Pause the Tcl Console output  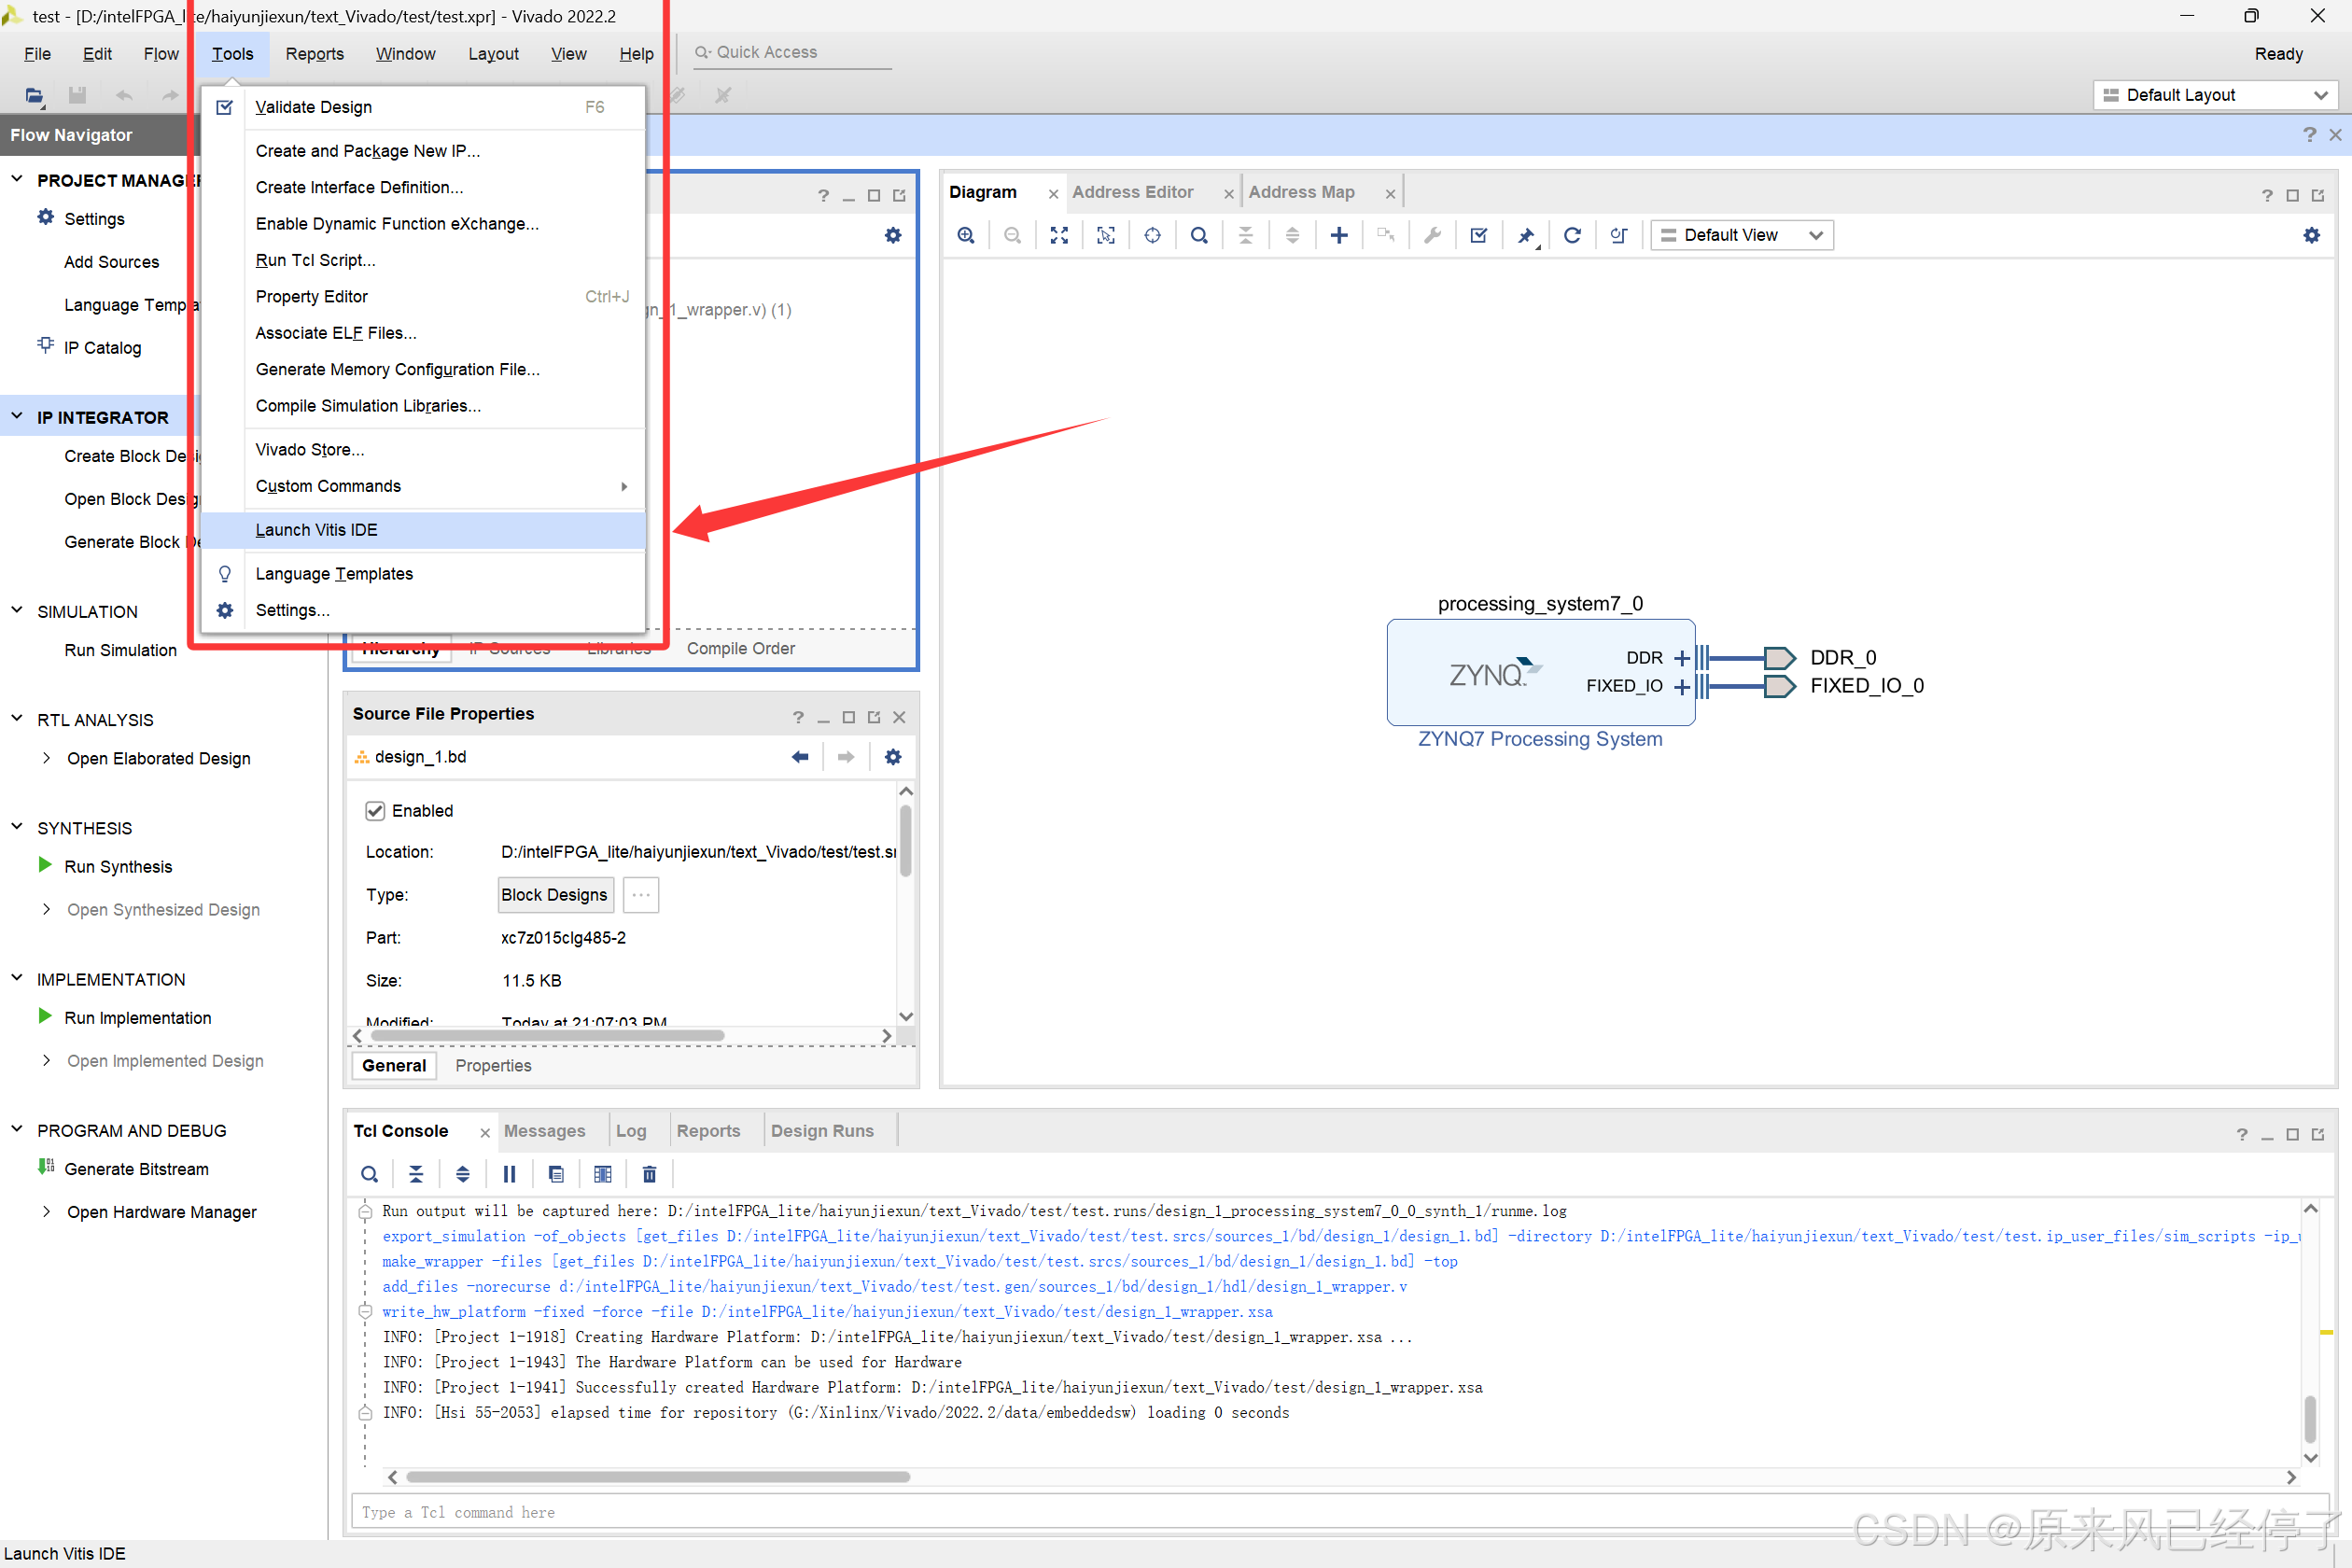(x=509, y=1174)
